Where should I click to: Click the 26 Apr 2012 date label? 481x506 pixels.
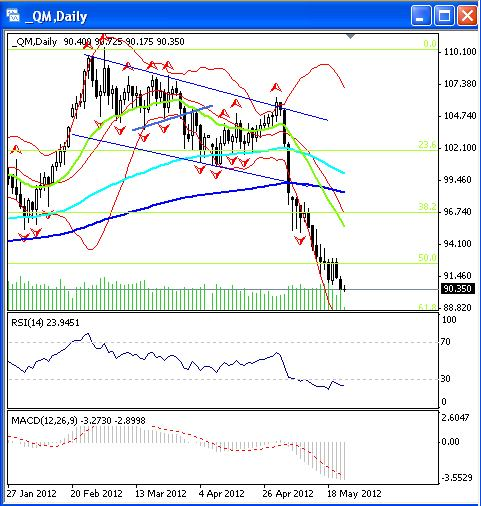[x=288, y=493]
